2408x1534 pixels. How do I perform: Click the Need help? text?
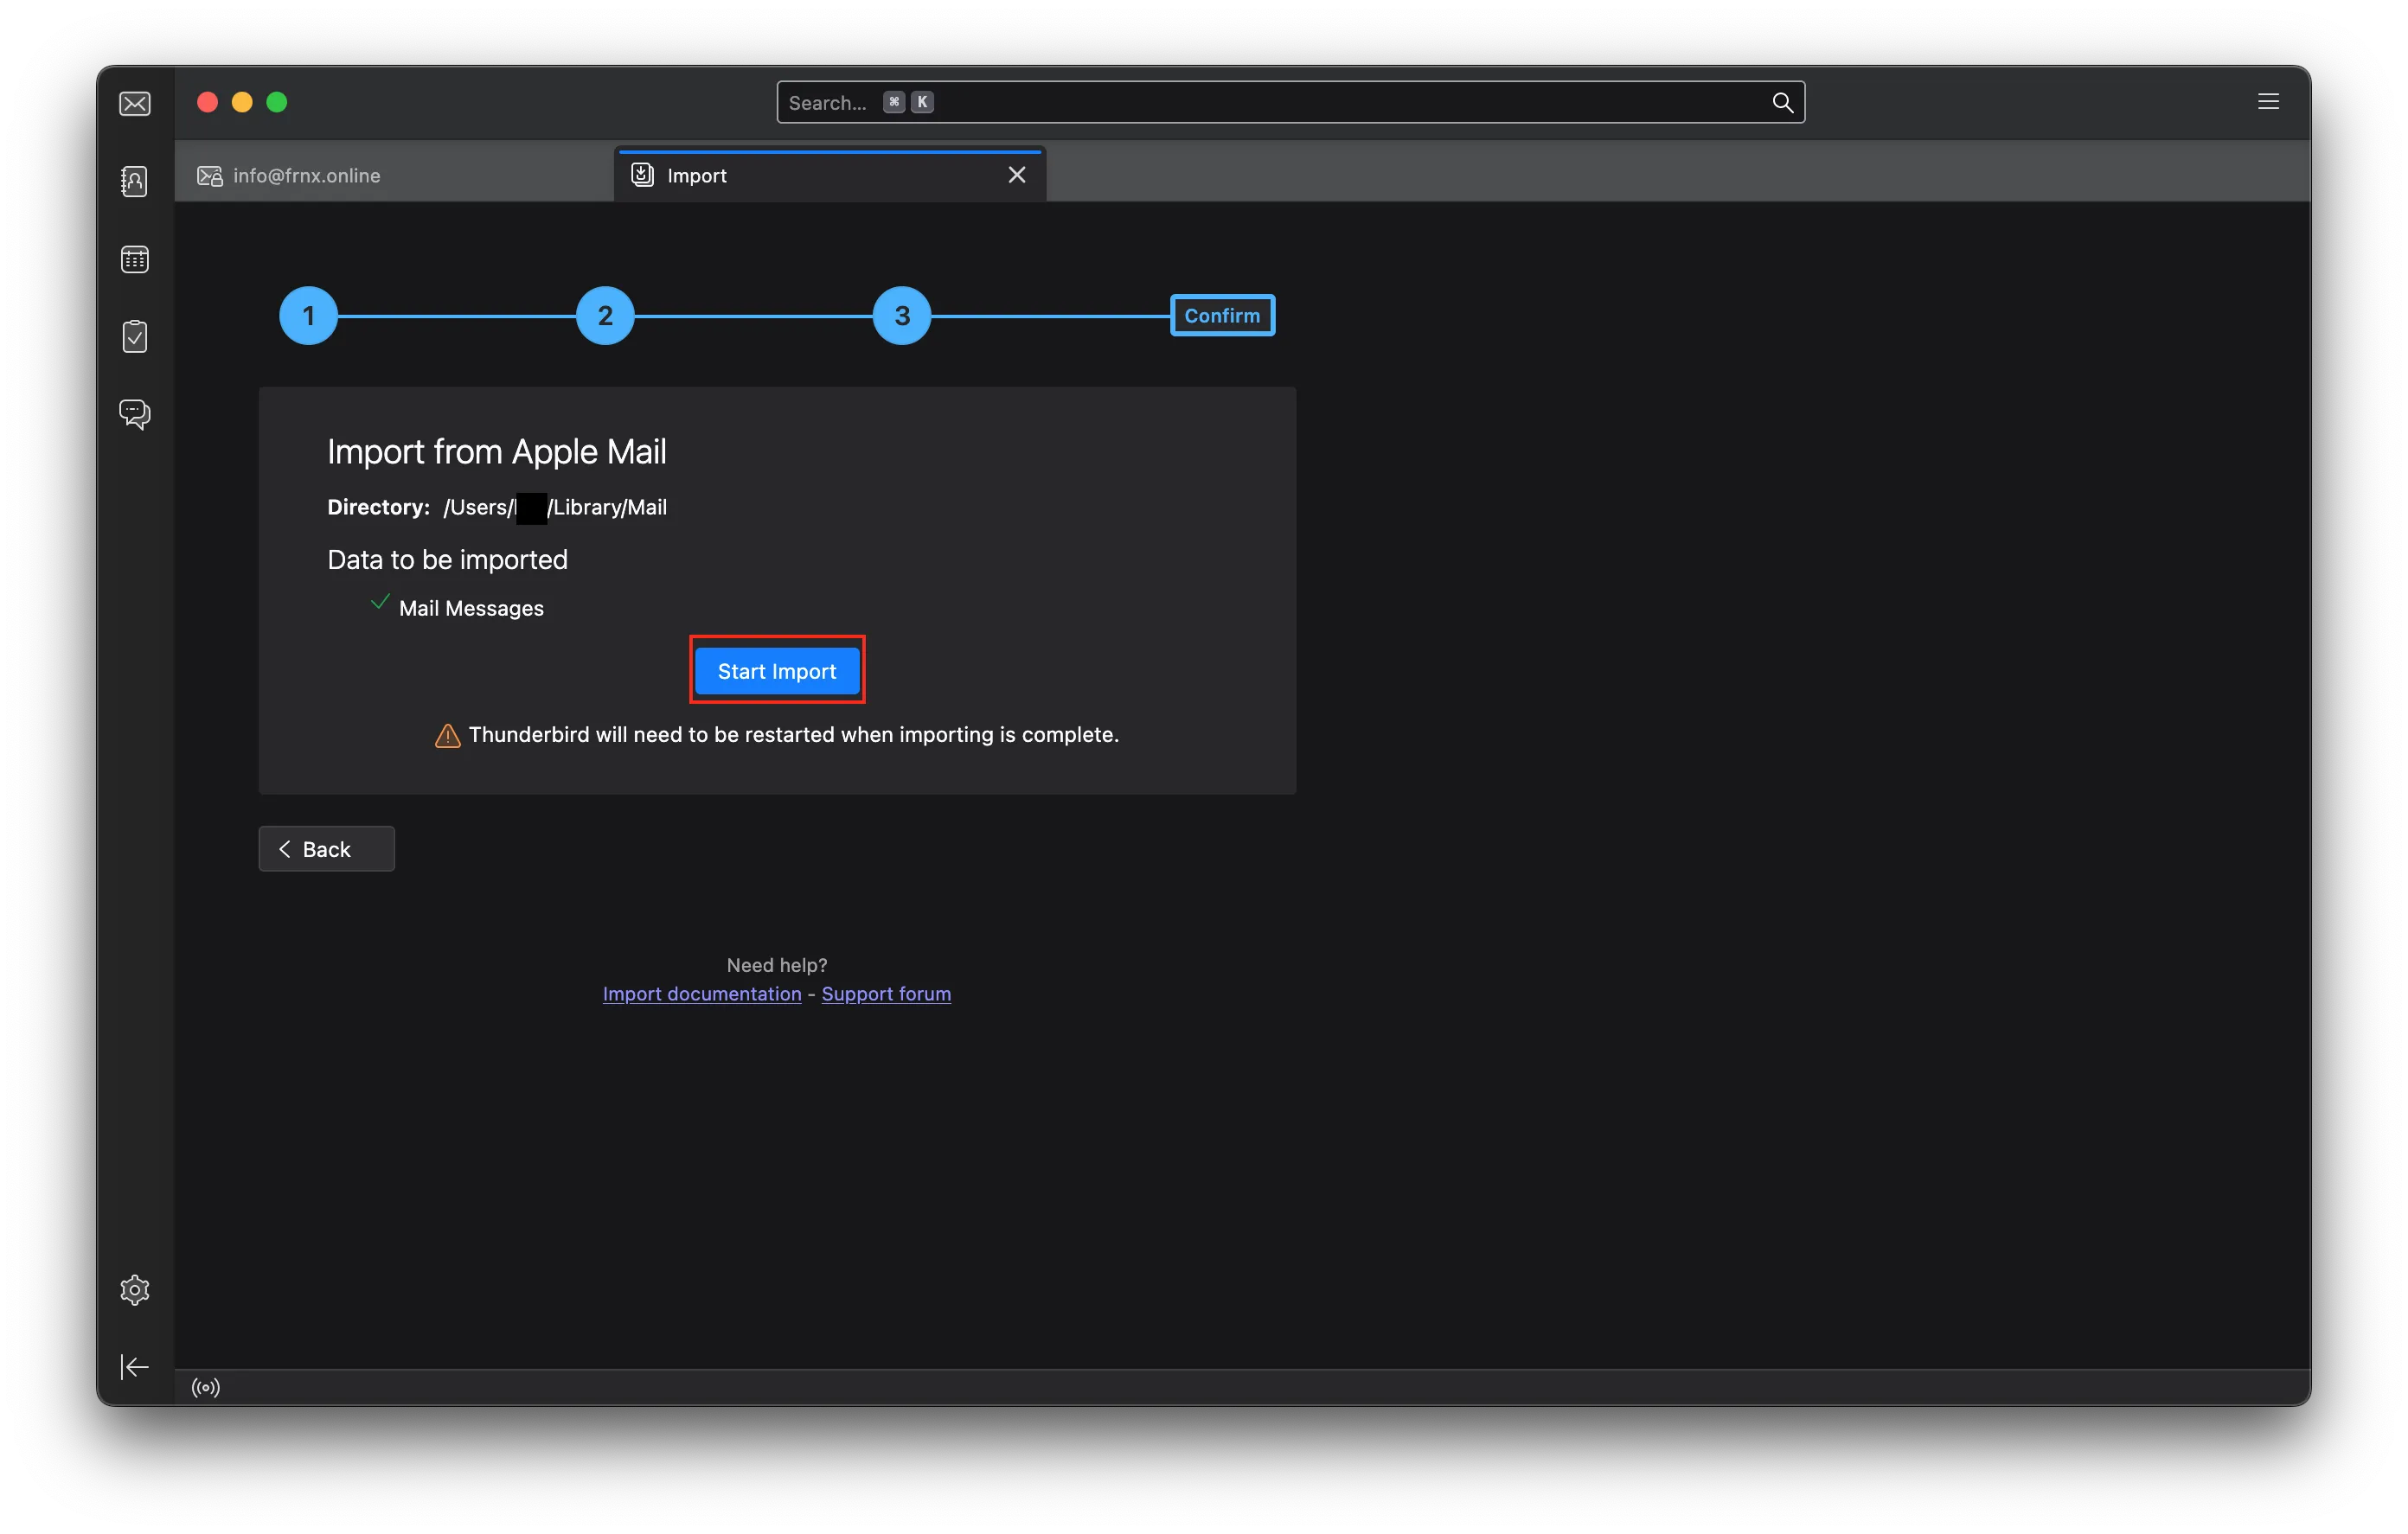click(x=777, y=965)
